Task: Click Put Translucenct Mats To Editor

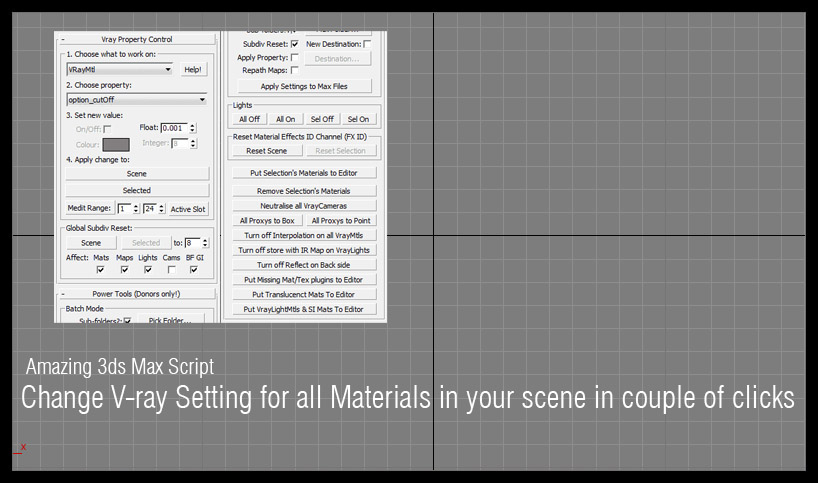Action: [304, 294]
